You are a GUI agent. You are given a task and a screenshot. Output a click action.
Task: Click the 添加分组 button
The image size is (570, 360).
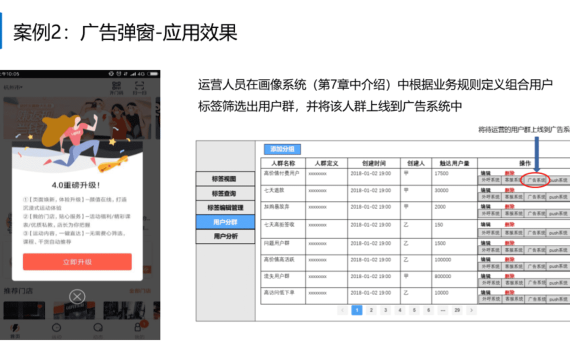point(282,149)
